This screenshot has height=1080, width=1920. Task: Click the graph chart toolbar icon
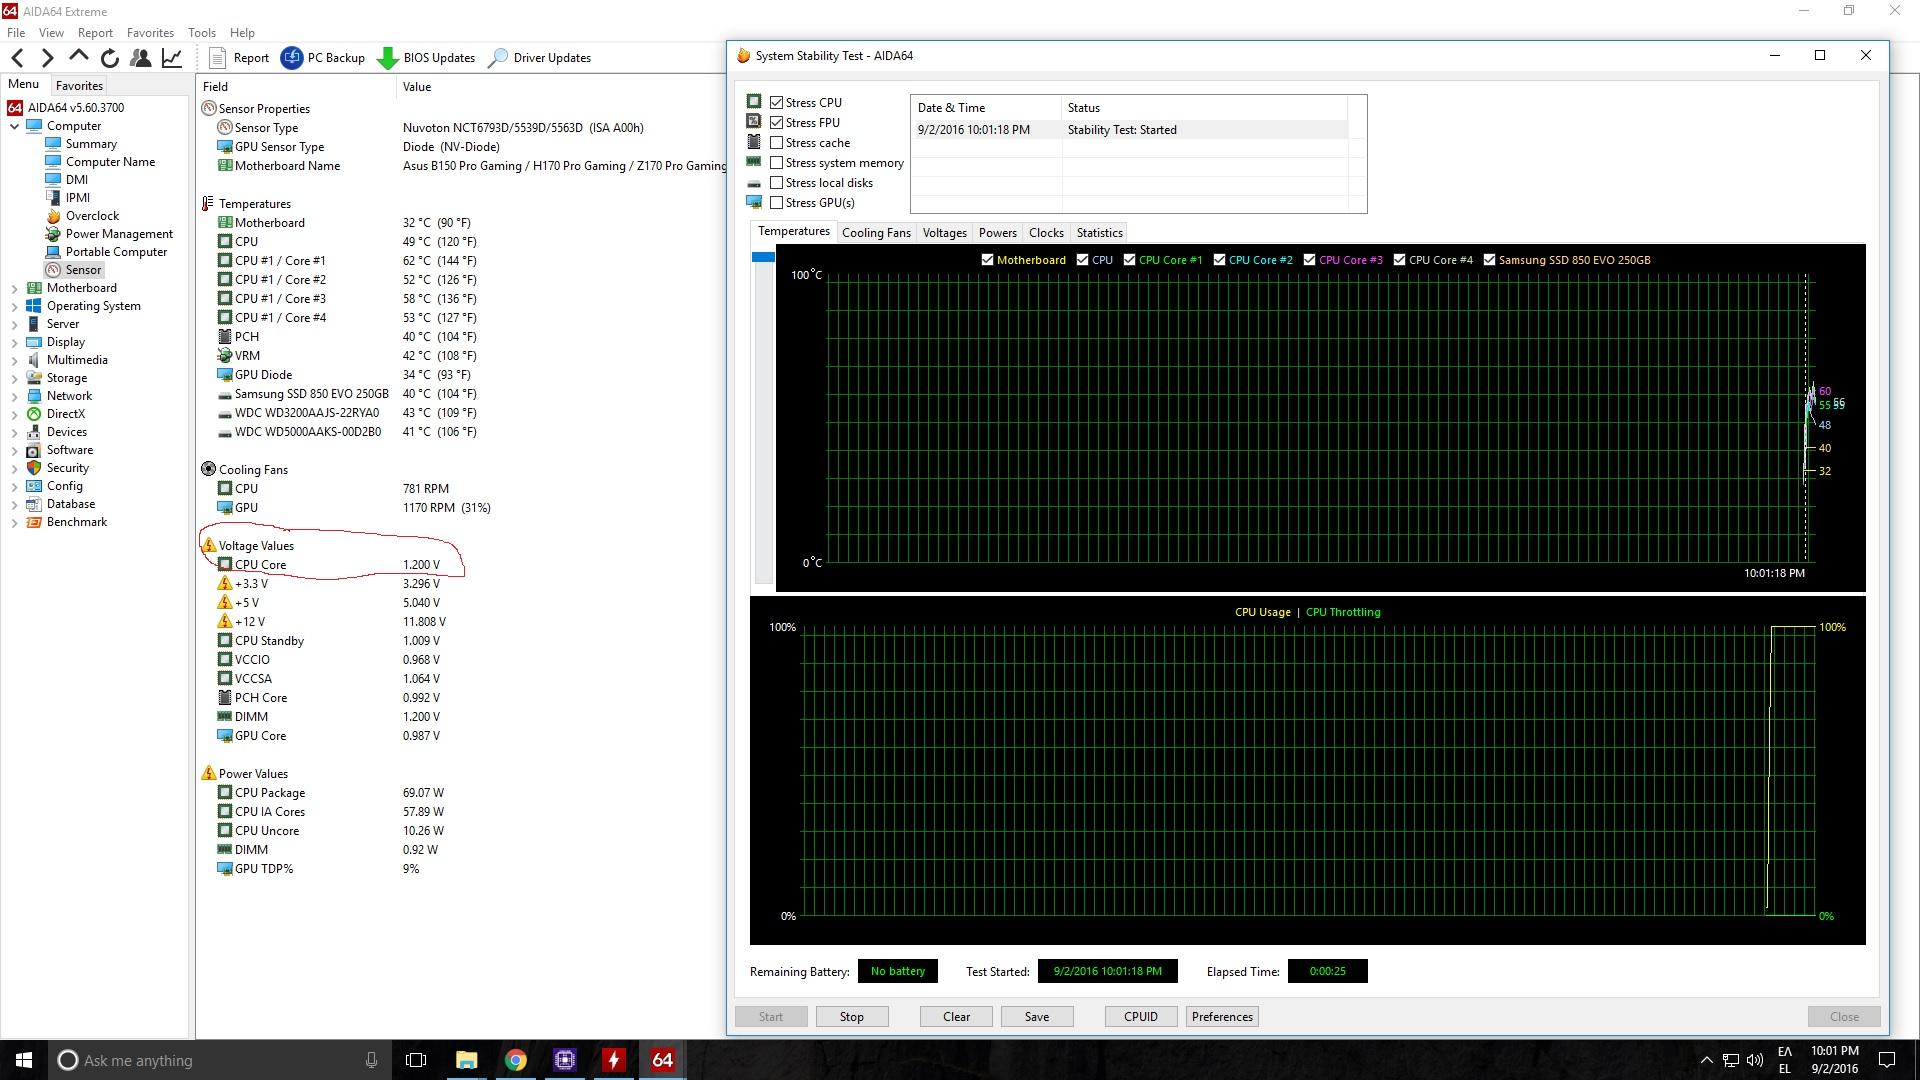[172, 58]
